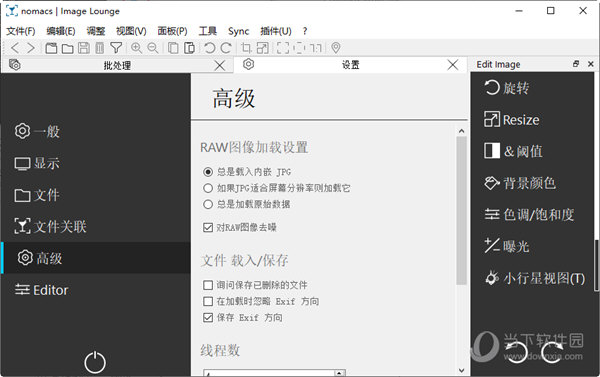This screenshot has width=600, height=377.
Task: Click the filter funnel toolbar icon
Action: point(116,48)
